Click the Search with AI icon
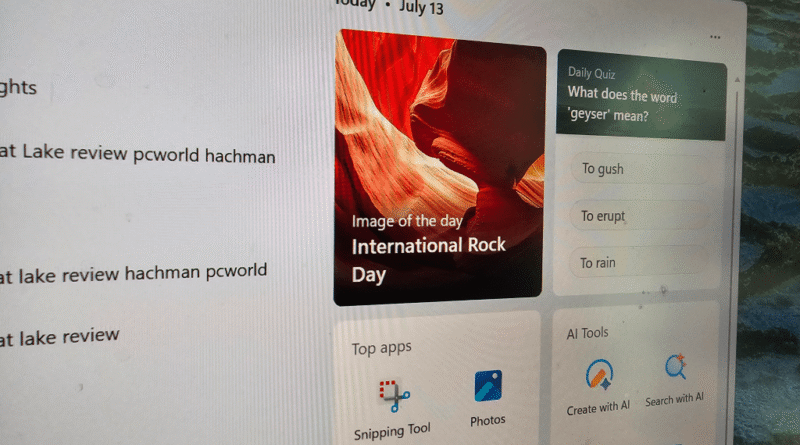The width and height of the screenshot is (800, 445). point(676,367)
